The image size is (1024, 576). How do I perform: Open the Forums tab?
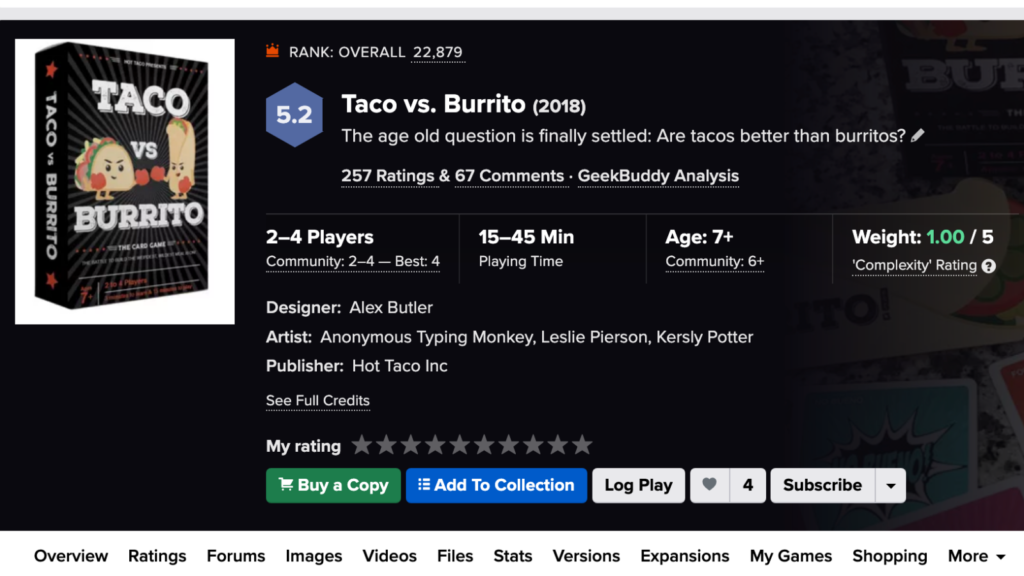point(236,556)
